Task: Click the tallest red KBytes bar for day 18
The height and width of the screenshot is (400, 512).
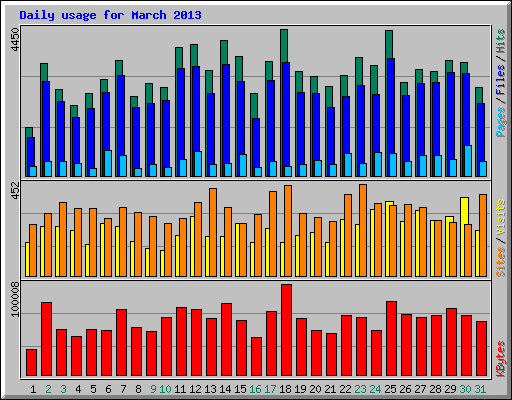Action: [286, 330]
